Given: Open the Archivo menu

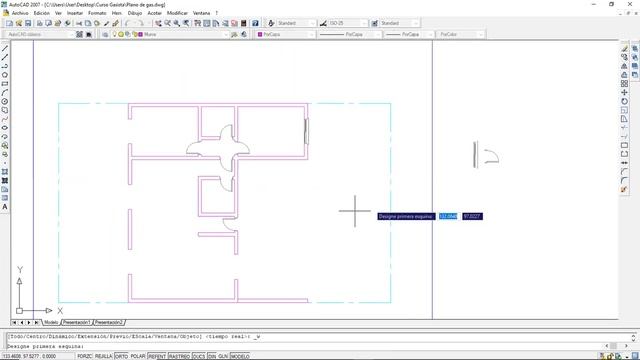Looking at the screenshot, I should coord(20,13).
